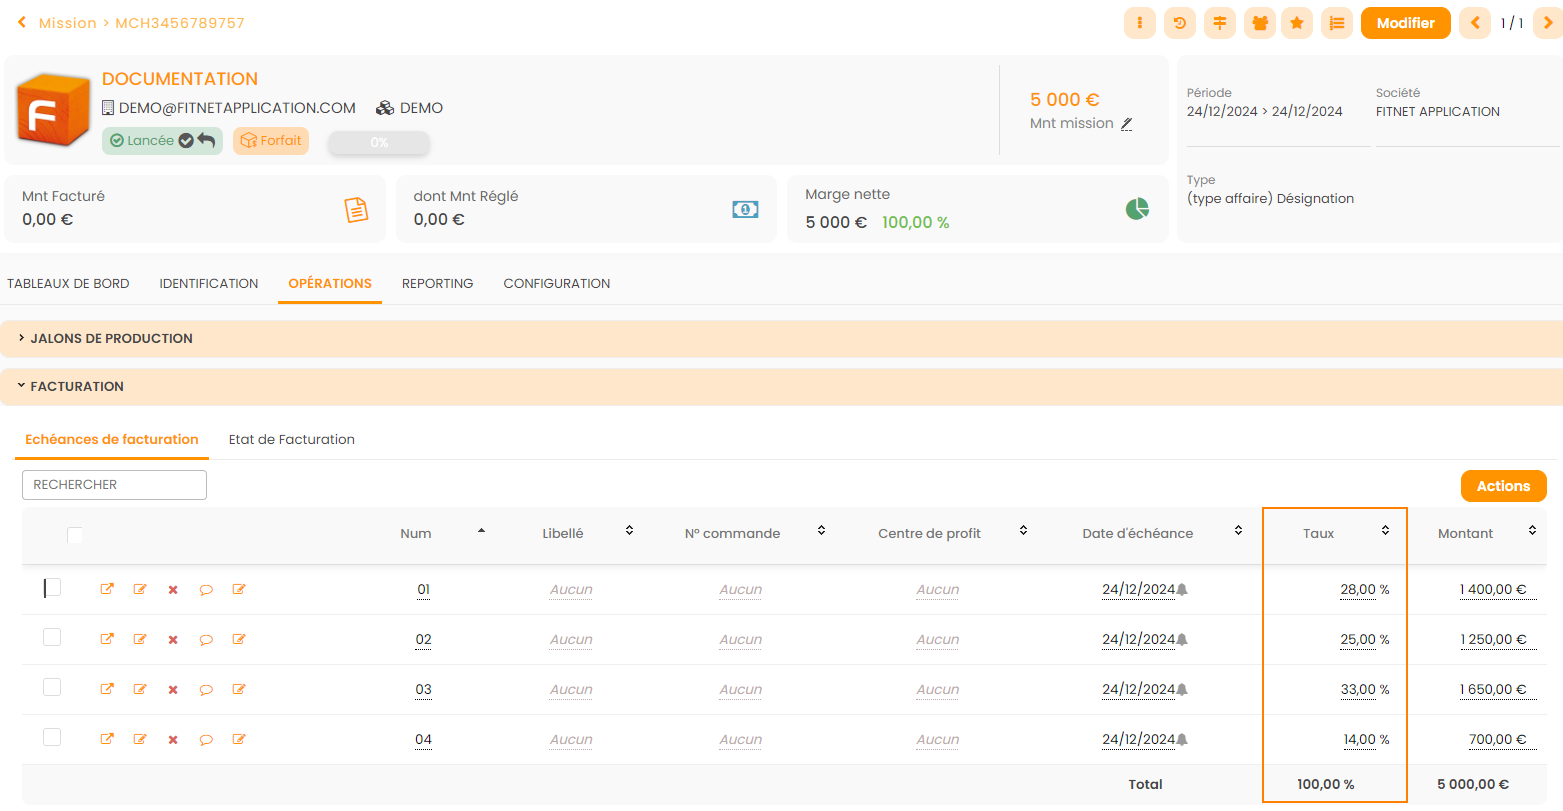
Task: Select the checkbox for billing row 04
Action: coord(52,738)
